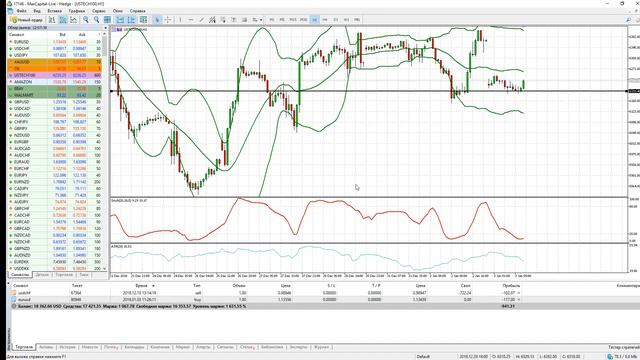Close the eurusd position with X
This screenshot has height=360, width=640.
[519, 299]
